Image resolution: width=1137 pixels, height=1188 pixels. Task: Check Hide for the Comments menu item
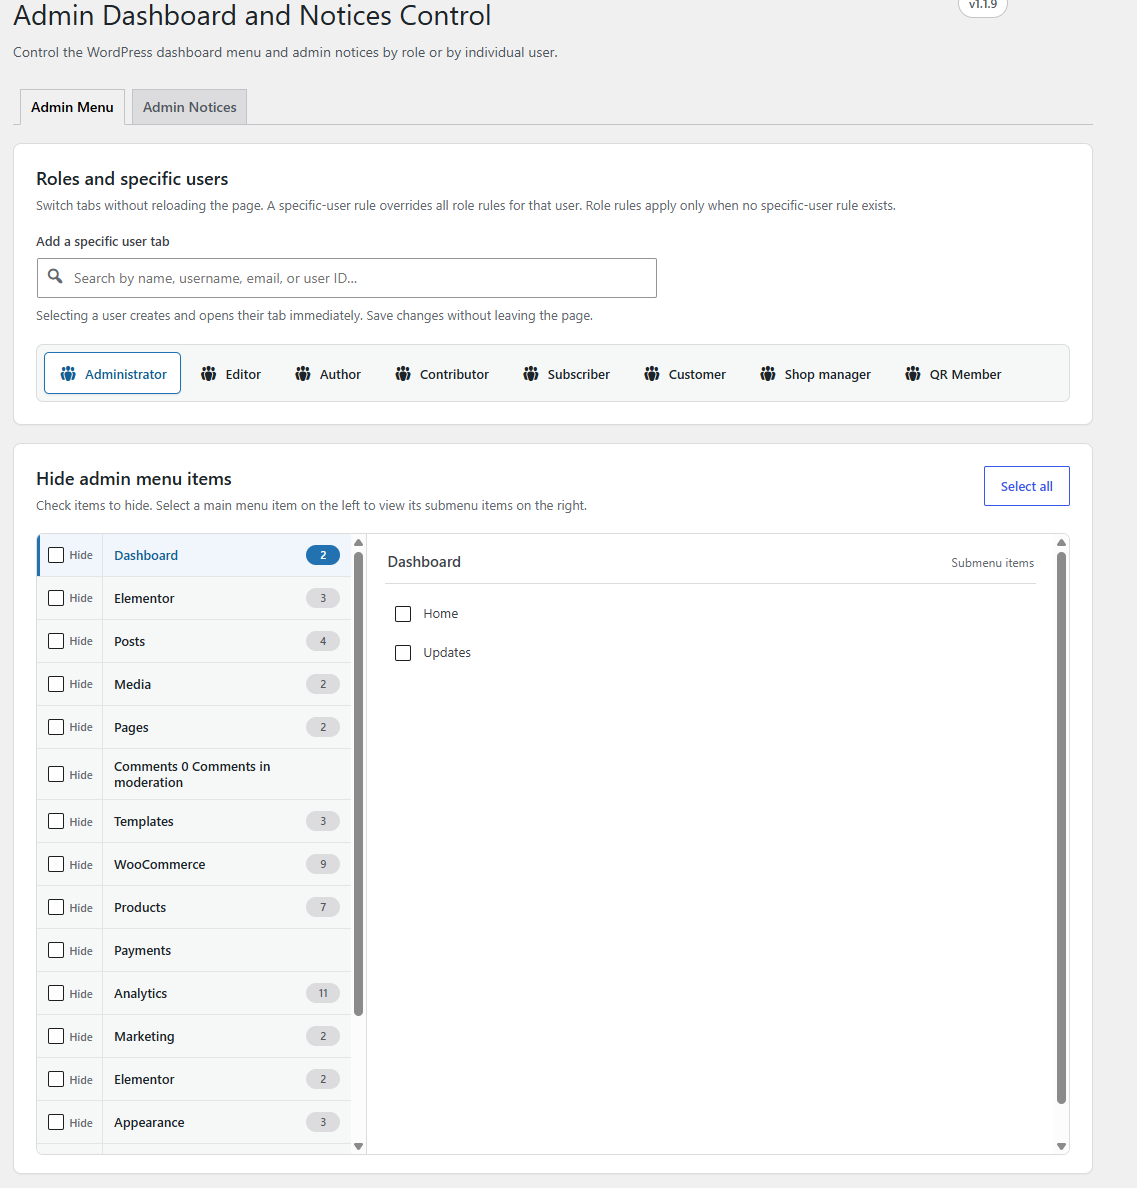point(56,774)
